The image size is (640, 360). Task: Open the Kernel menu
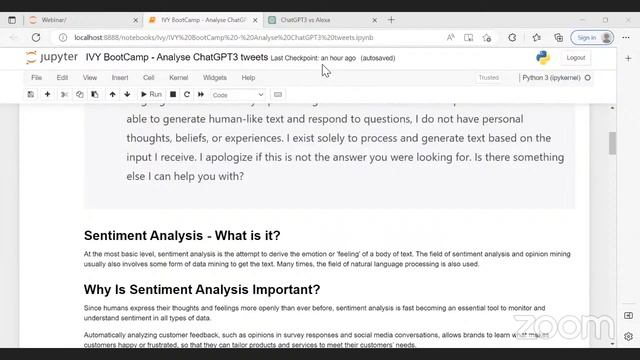(179, 78)
